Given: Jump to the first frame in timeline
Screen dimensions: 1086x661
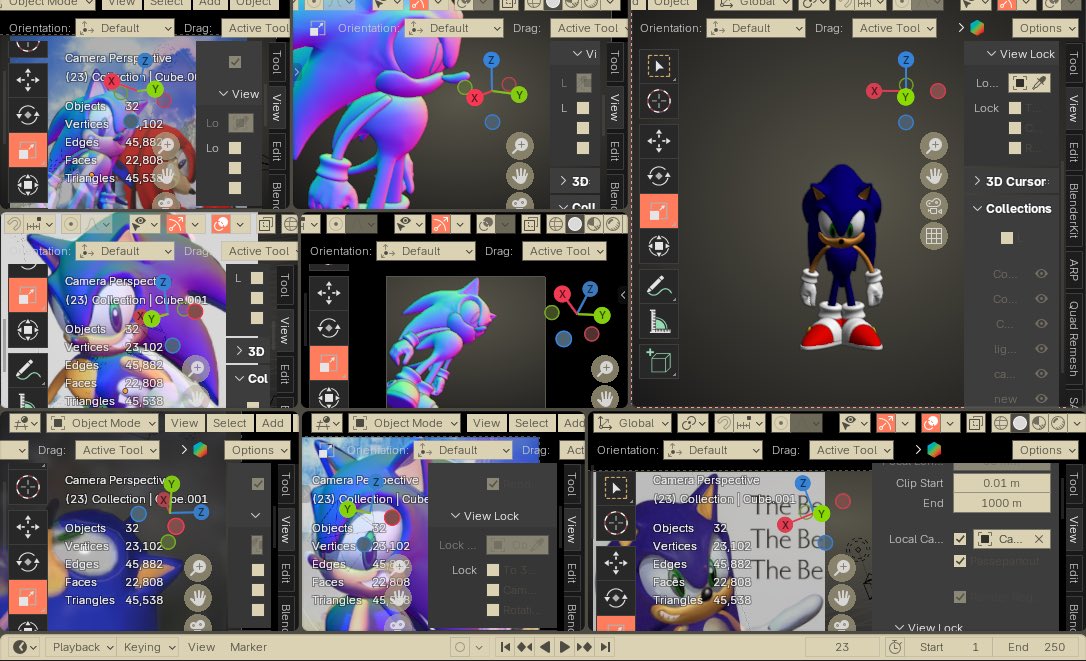Looking at the screenshot, I should pyautogui.click(x=505, y=647).
